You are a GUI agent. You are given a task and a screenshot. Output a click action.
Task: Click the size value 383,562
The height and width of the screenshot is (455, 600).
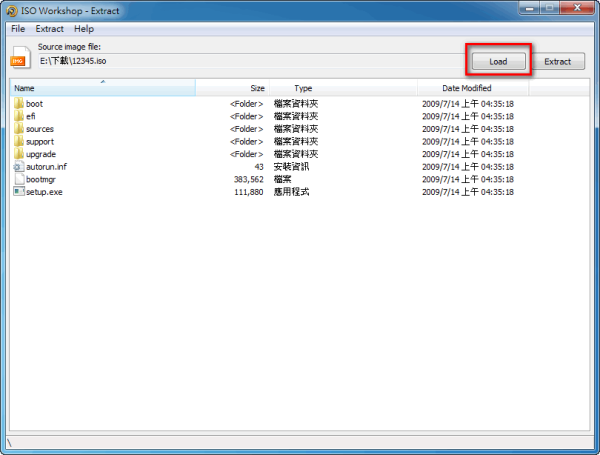click(249, 179)
